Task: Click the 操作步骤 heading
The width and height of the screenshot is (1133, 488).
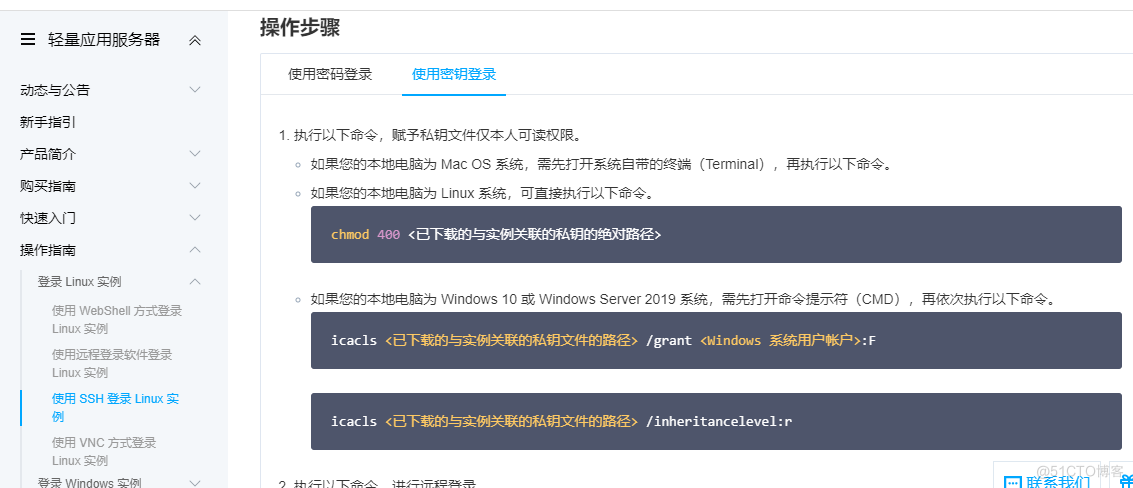Action: pyautogui.click(x=300, y=27)
